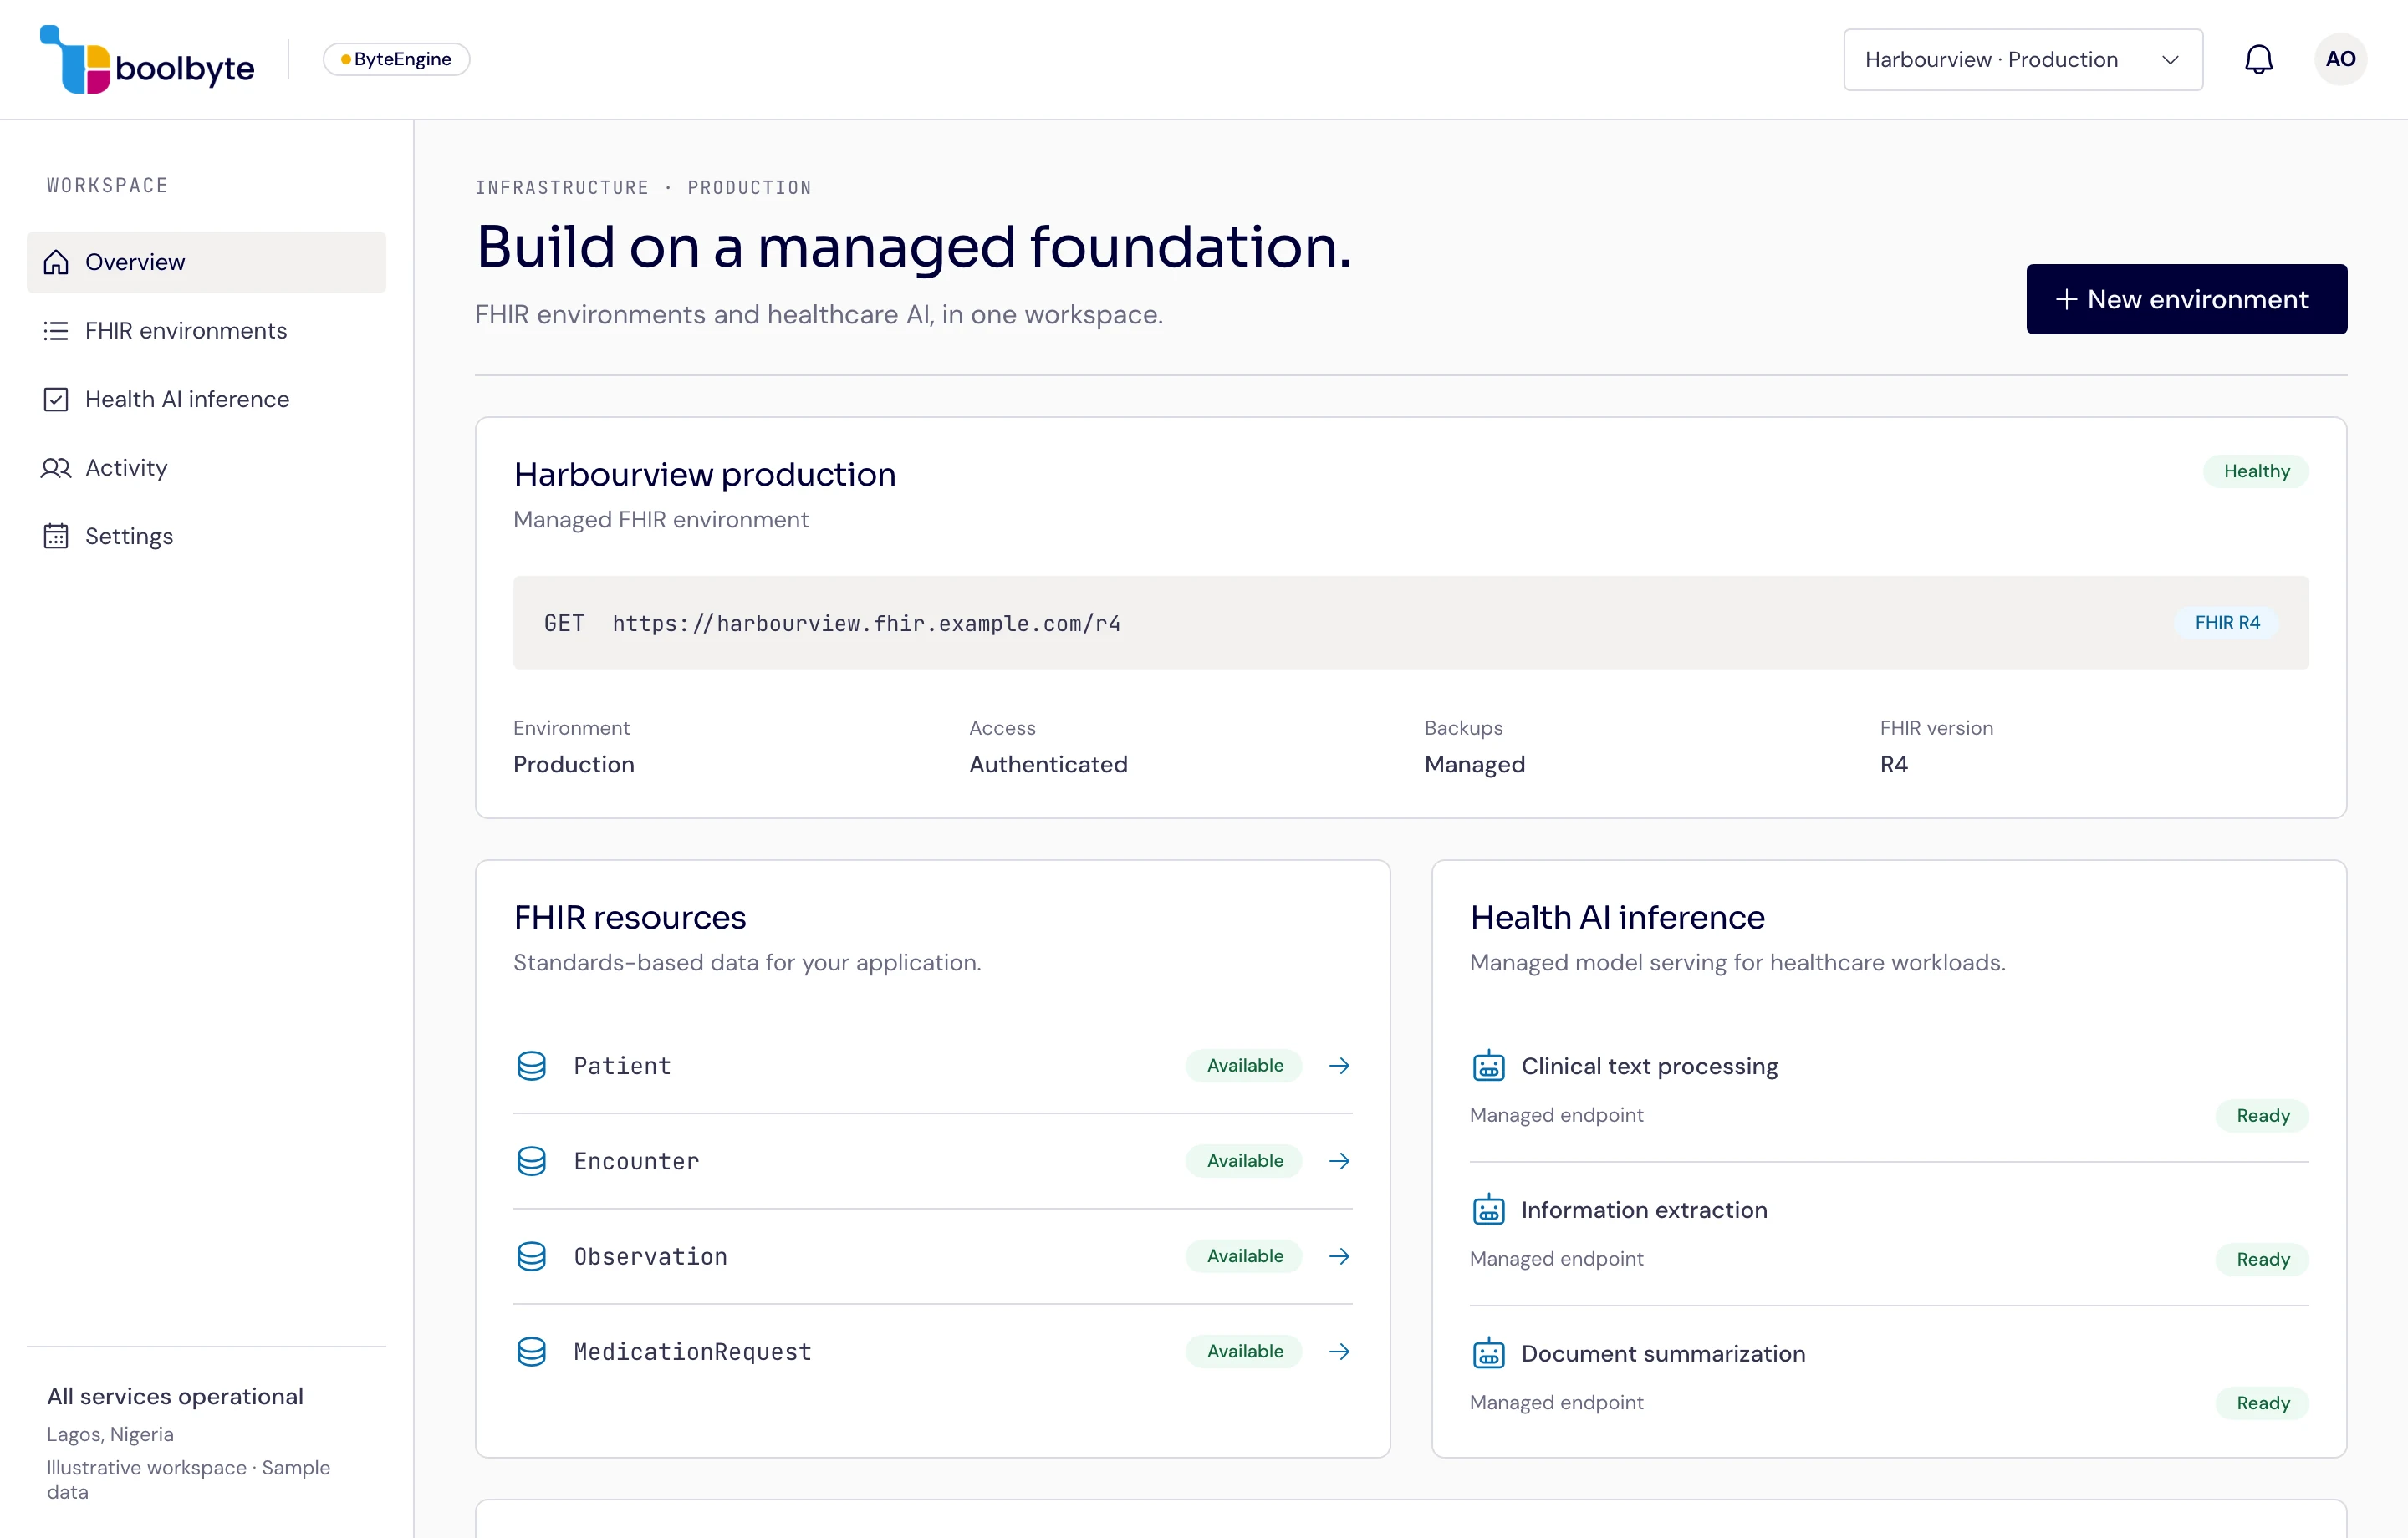
Task: Open FHIR environments in the sidebar
Action: pyautogui.click(x=206, y=331)
